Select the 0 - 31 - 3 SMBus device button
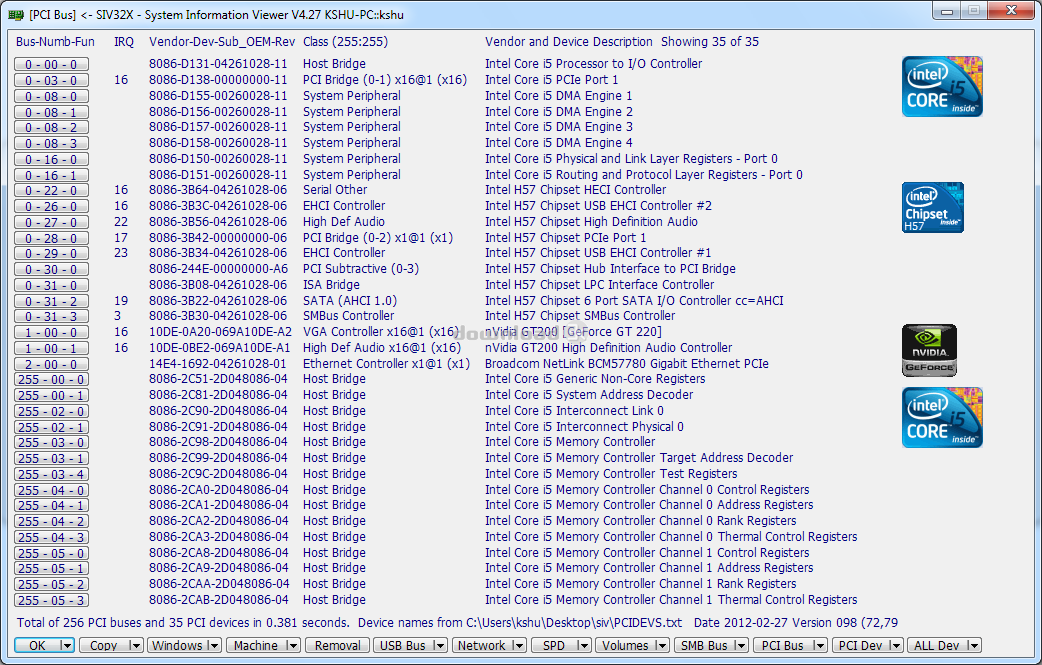The height and width of the screenshot is (665, 1042). coord(51,317)
